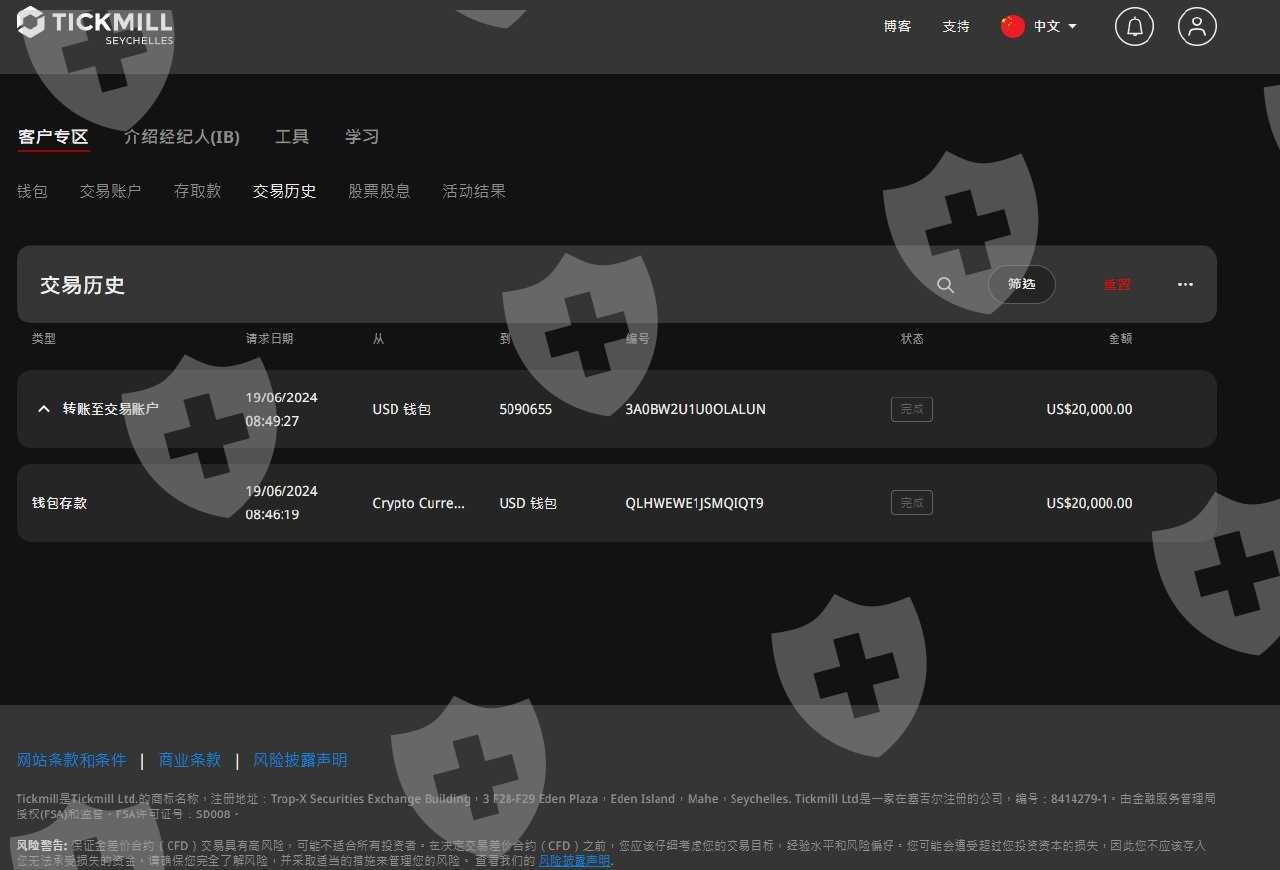Select the 钱包 submenu item
This screenshot has width=1280, height=870.
[x=33, y=191]
